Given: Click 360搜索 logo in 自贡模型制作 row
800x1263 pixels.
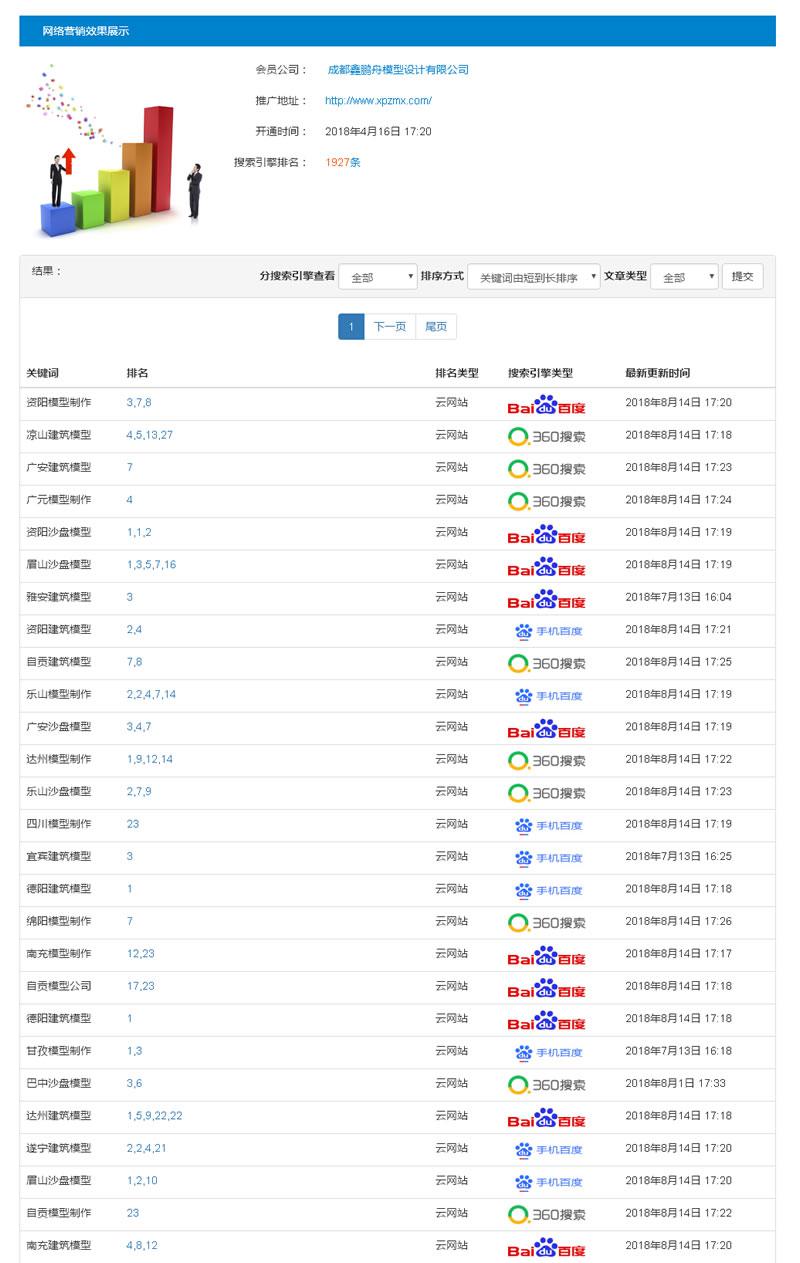Looking at the screenshot, I should coord(546,1215).
